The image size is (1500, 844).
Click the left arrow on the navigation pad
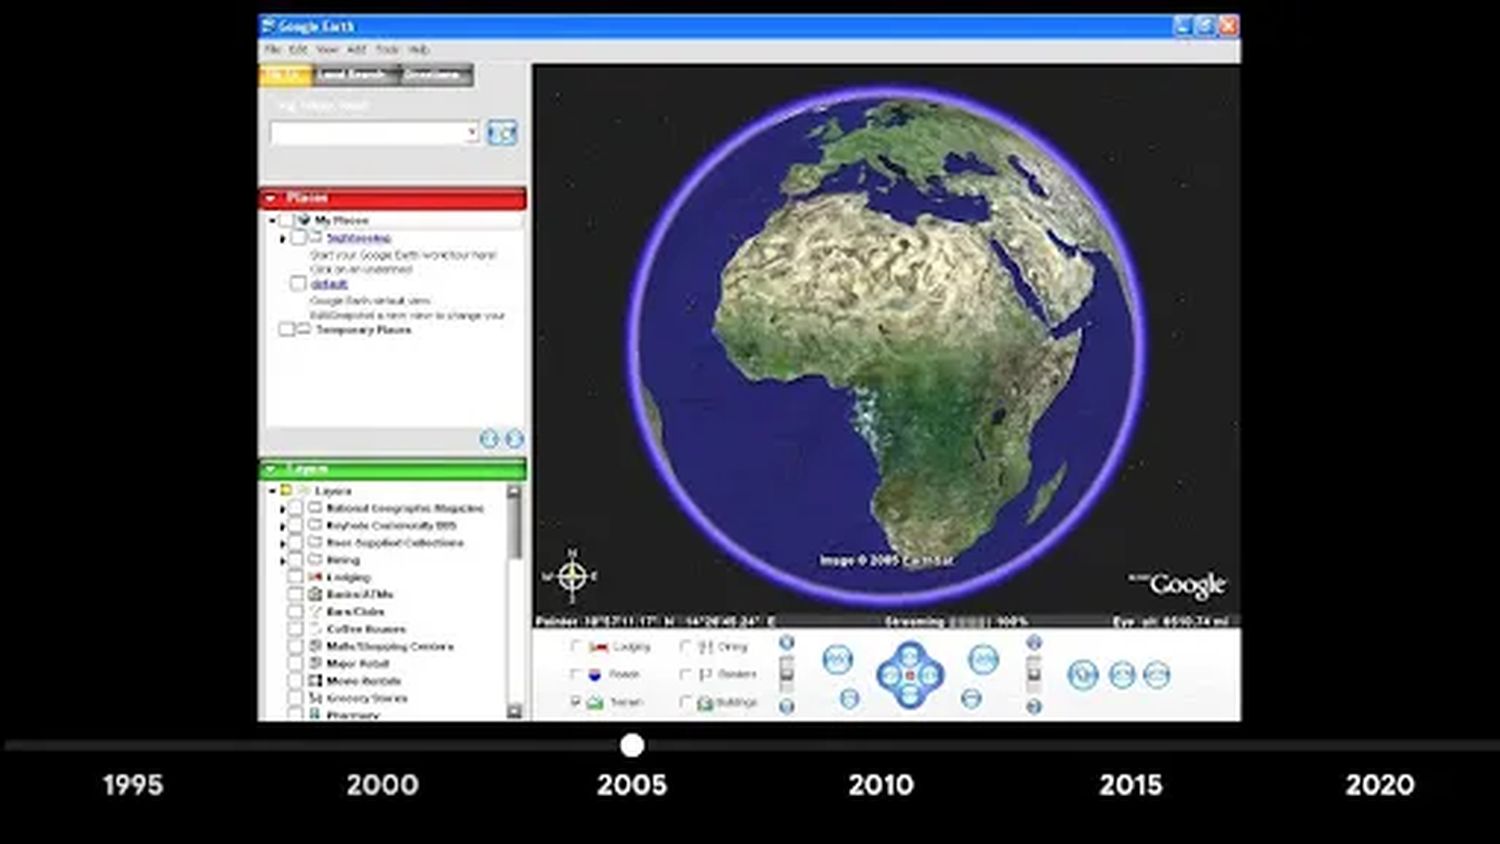888,675
